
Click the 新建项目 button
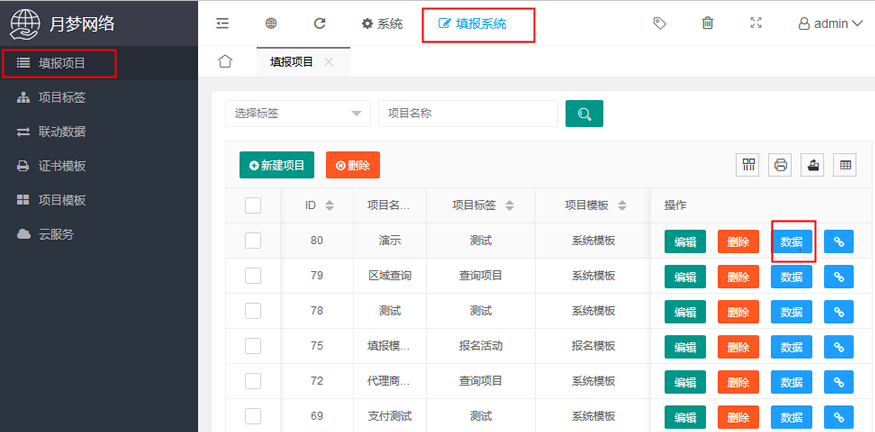(x=277, y=165)
